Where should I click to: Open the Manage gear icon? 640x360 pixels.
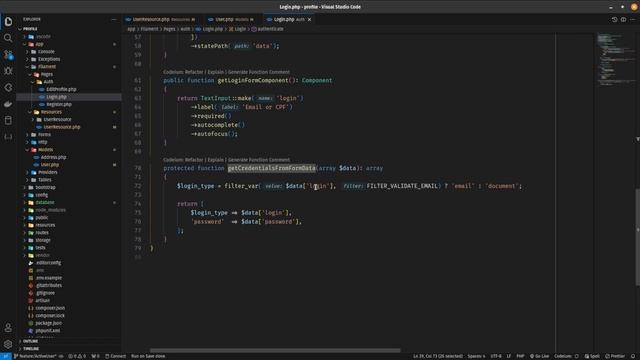click(x=8, y=344)
